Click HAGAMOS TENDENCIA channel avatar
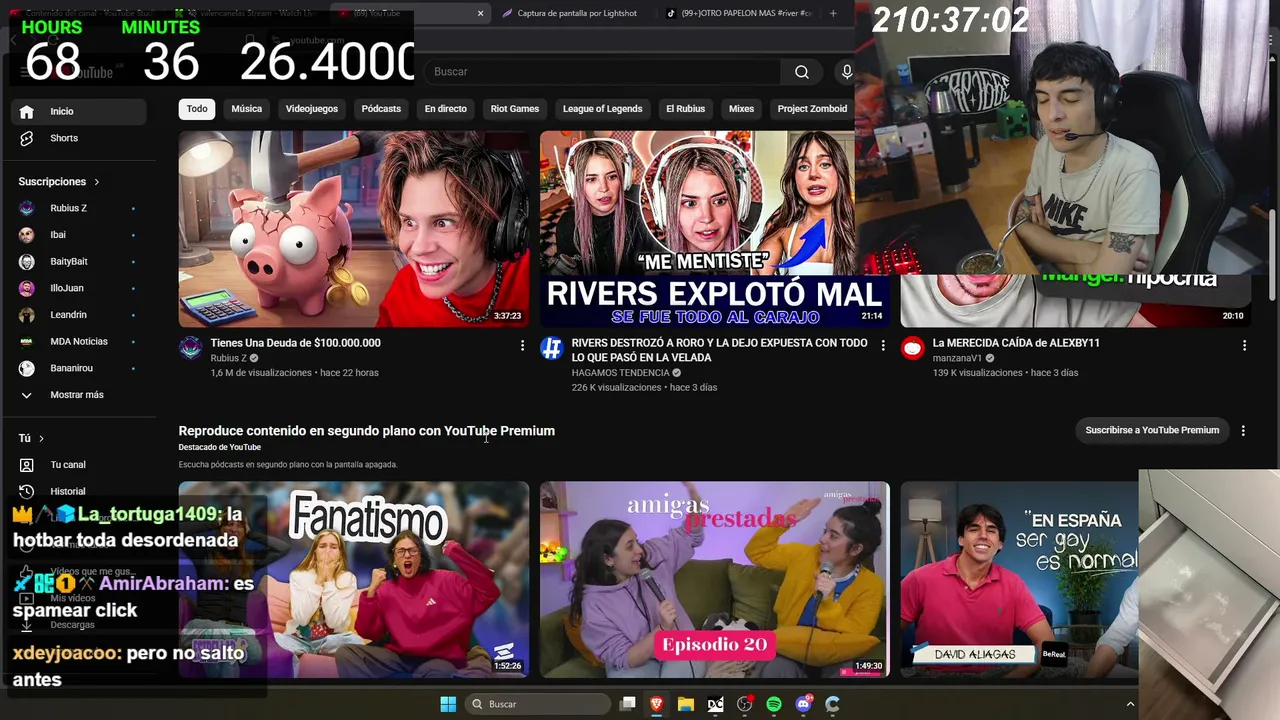The image size is (1280, 720). click(x=551, y=348)
